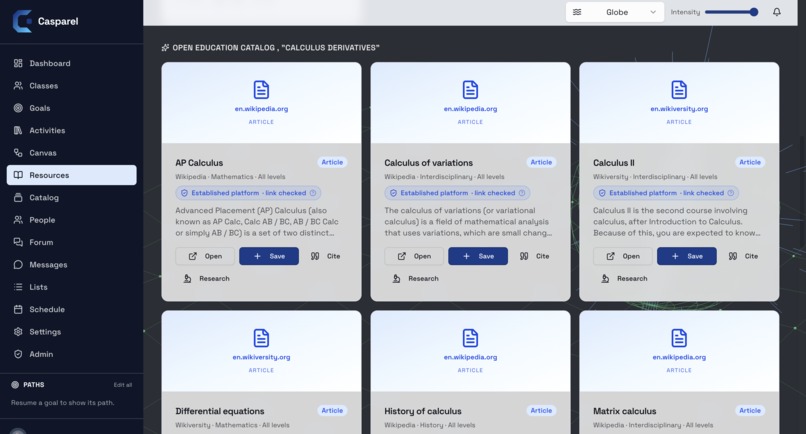Click the Differential equations title
The height and width of the screenshot is (434, 806).
pyautogui.click(x=220, y=411)
